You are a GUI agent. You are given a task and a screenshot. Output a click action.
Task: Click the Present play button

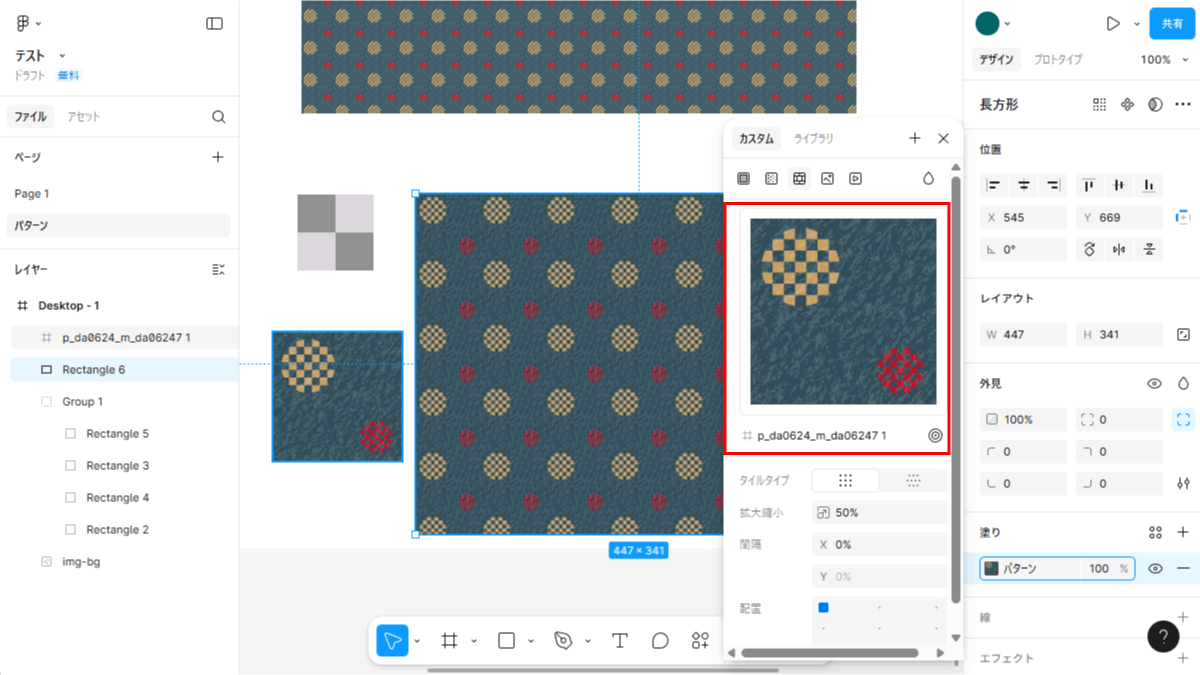pyautogui.click(x=1113, y=23)
